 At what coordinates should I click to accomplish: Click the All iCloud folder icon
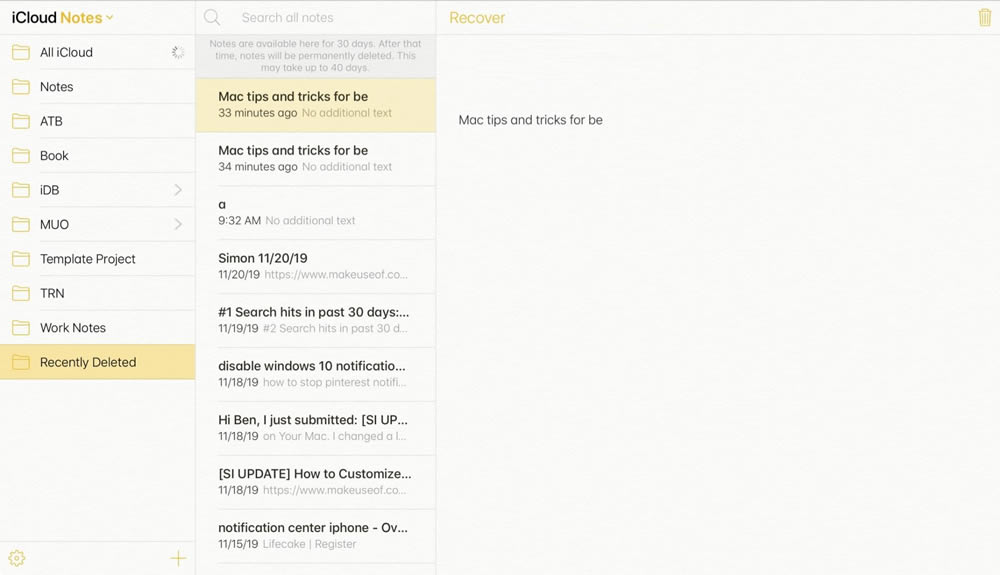[21, 52]
